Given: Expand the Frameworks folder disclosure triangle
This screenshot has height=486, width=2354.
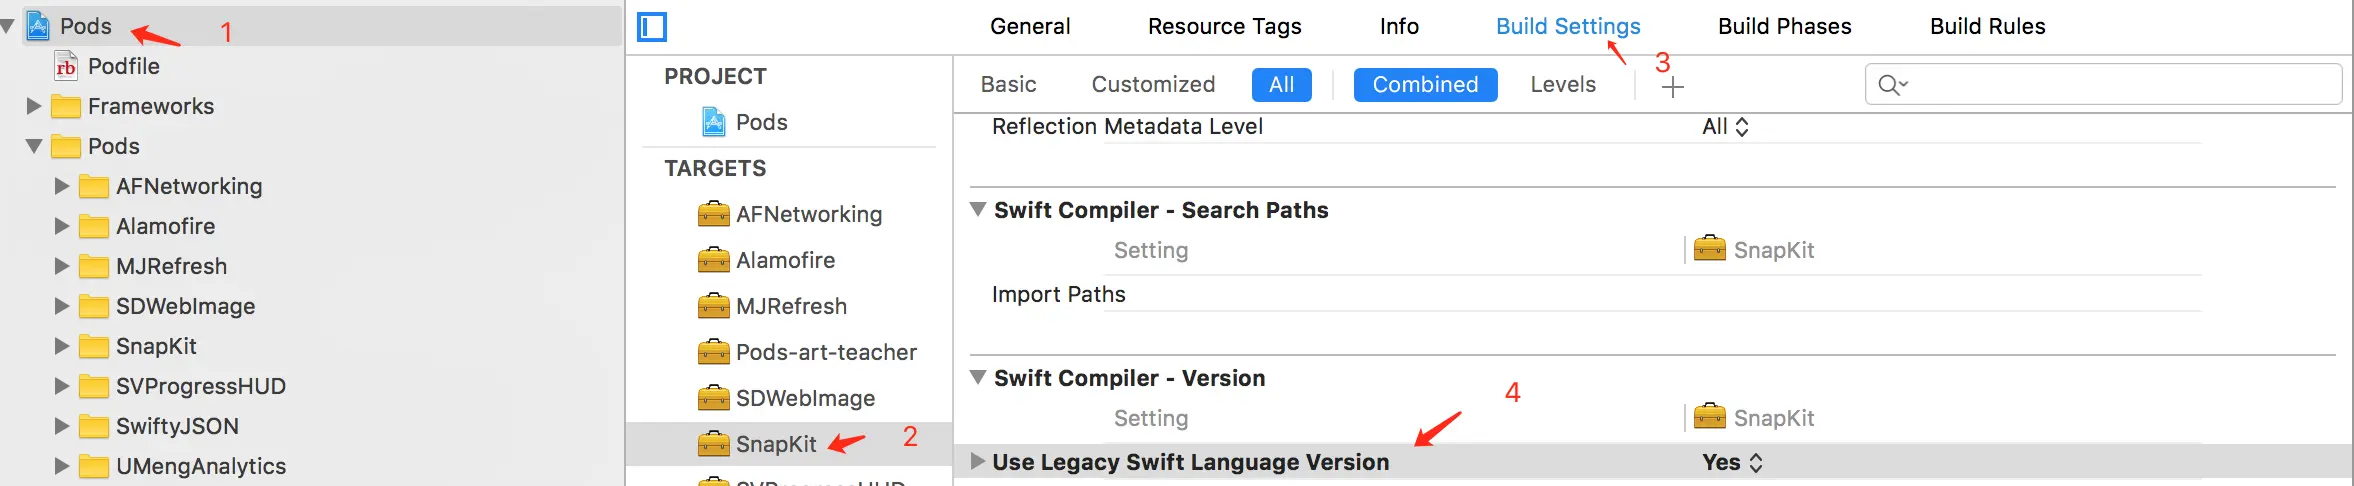Looking at the screenshot, I should click(34, 106).
